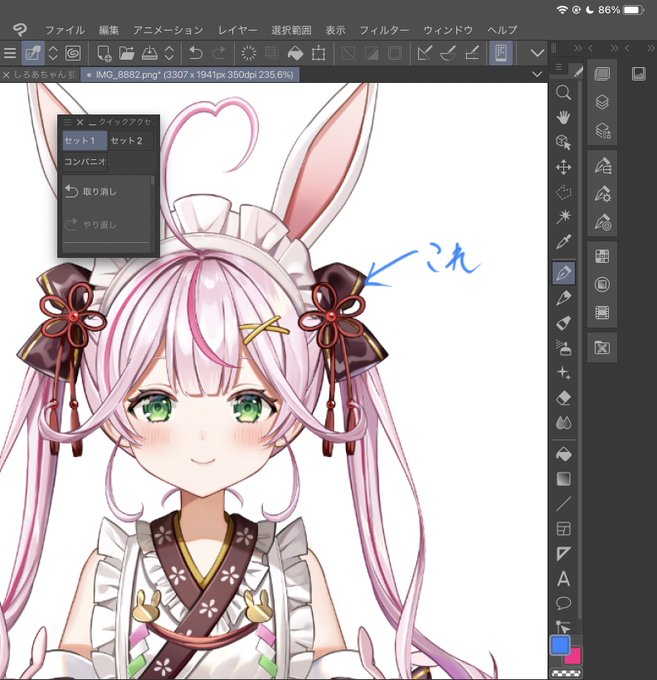
Task: Select the Fill bucket tool in the tool palette
Action: (x=563, y=454)
